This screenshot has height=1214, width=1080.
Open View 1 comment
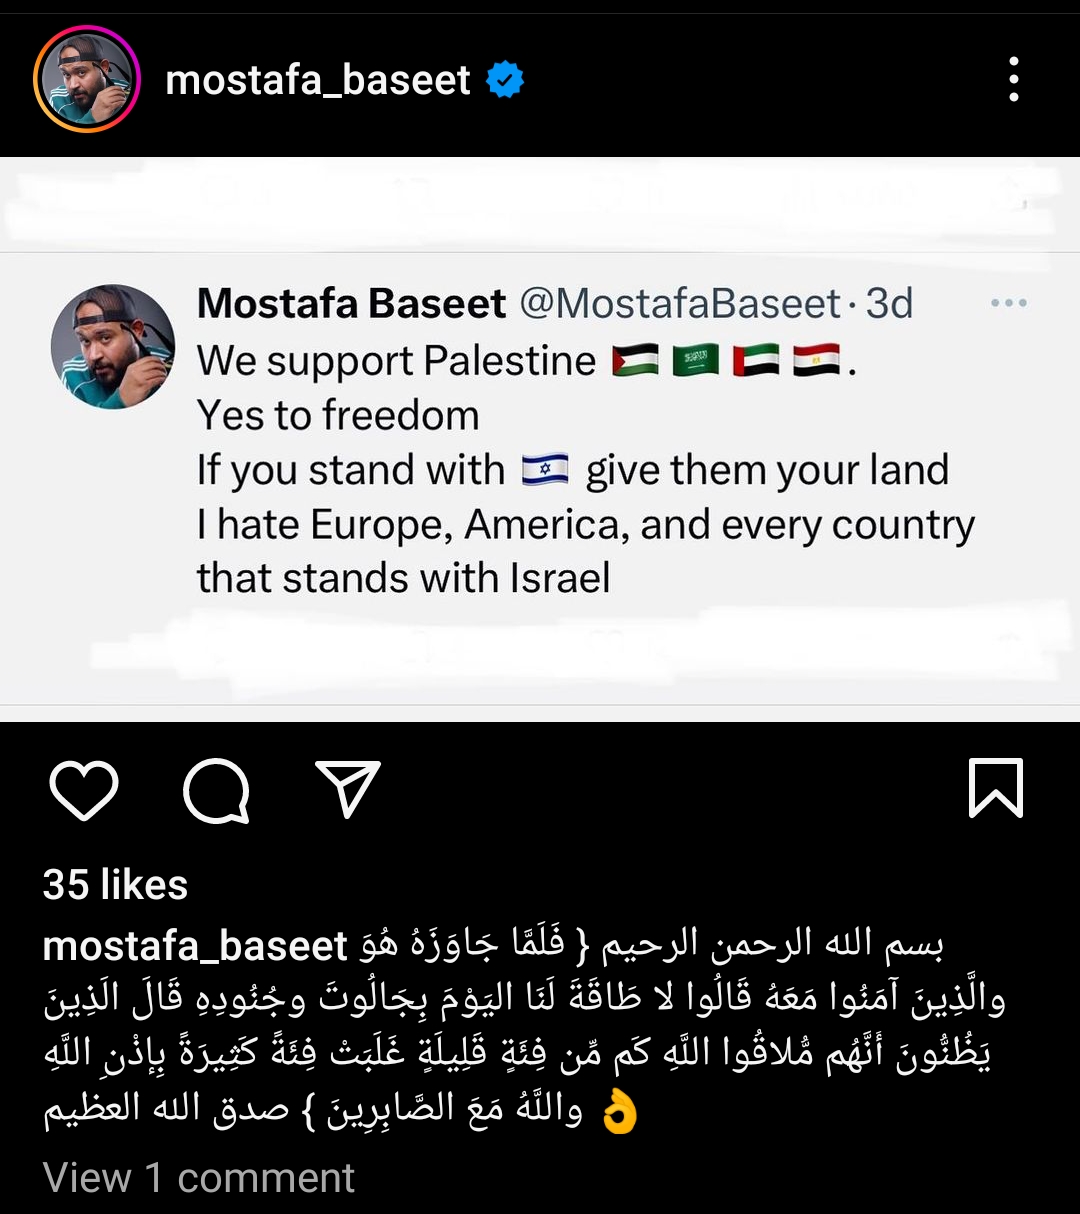(x=198, y=1178)
